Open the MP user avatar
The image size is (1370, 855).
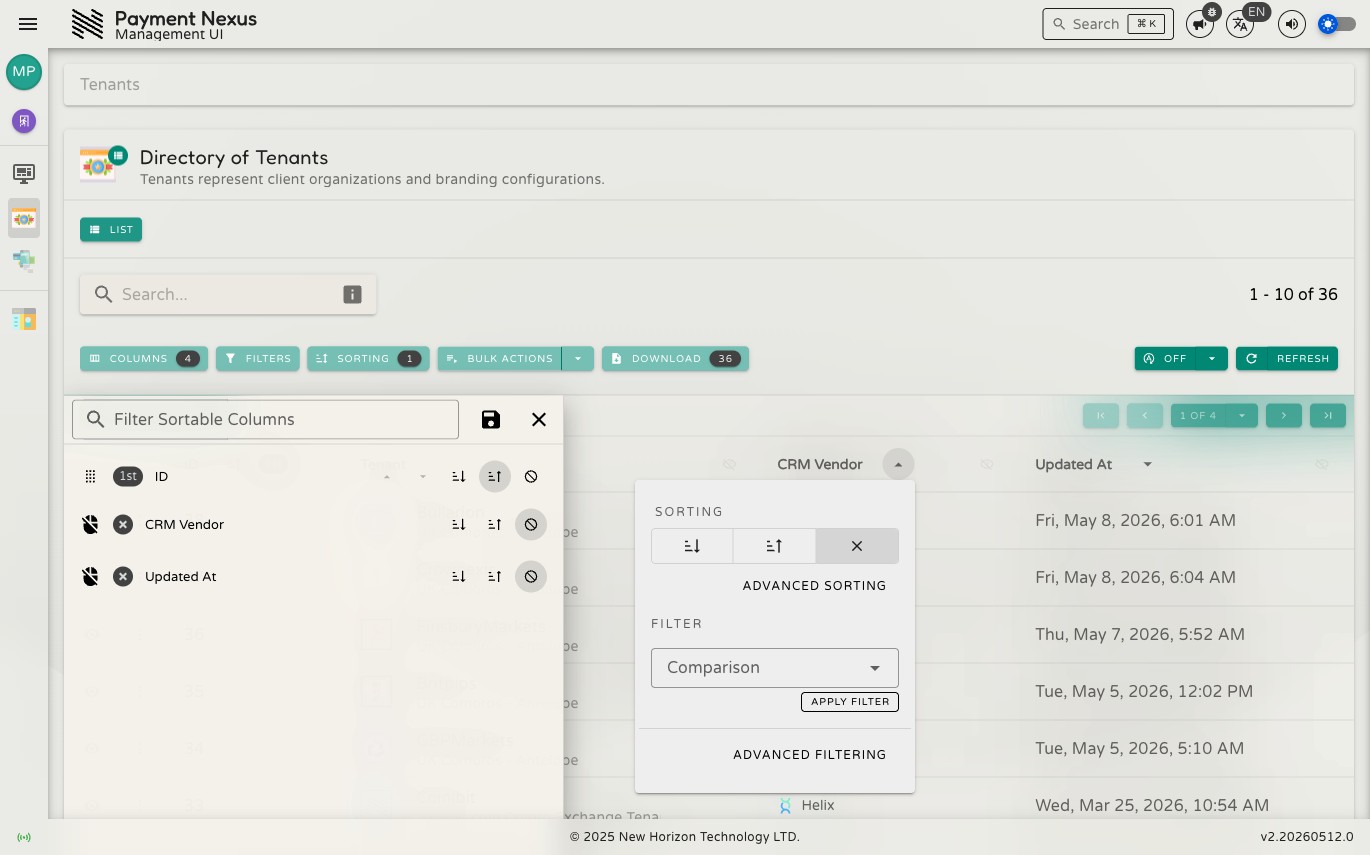pos(24,72)
